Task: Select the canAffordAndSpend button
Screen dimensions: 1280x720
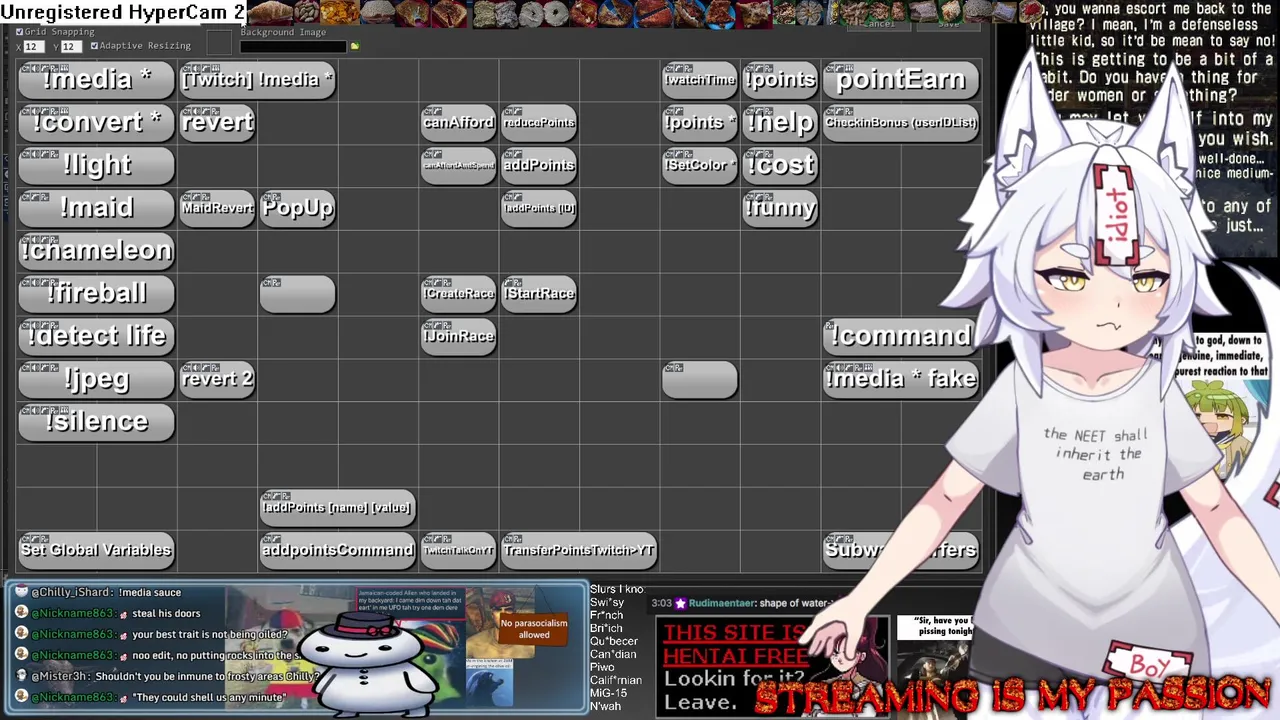Action: (458, 165)
